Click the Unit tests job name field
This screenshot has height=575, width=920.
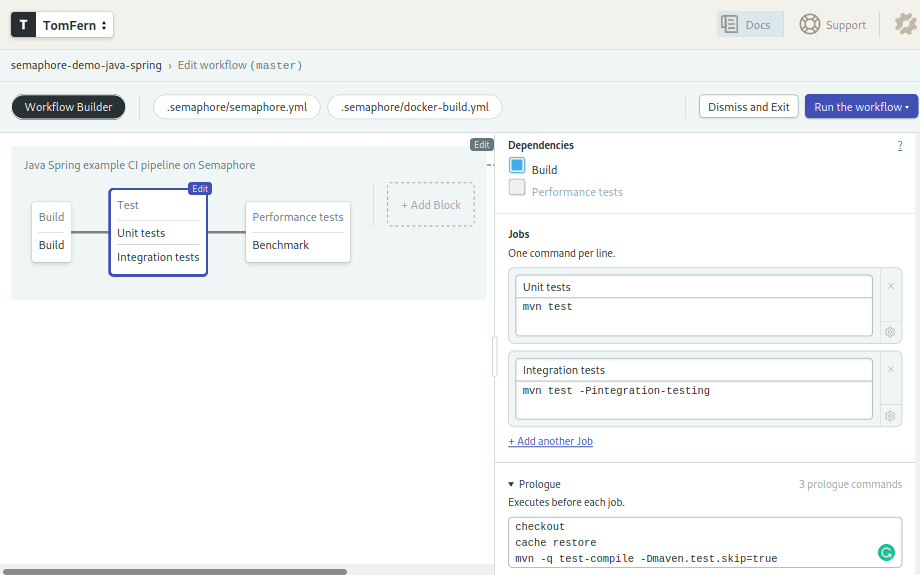[x=694, y=287]
